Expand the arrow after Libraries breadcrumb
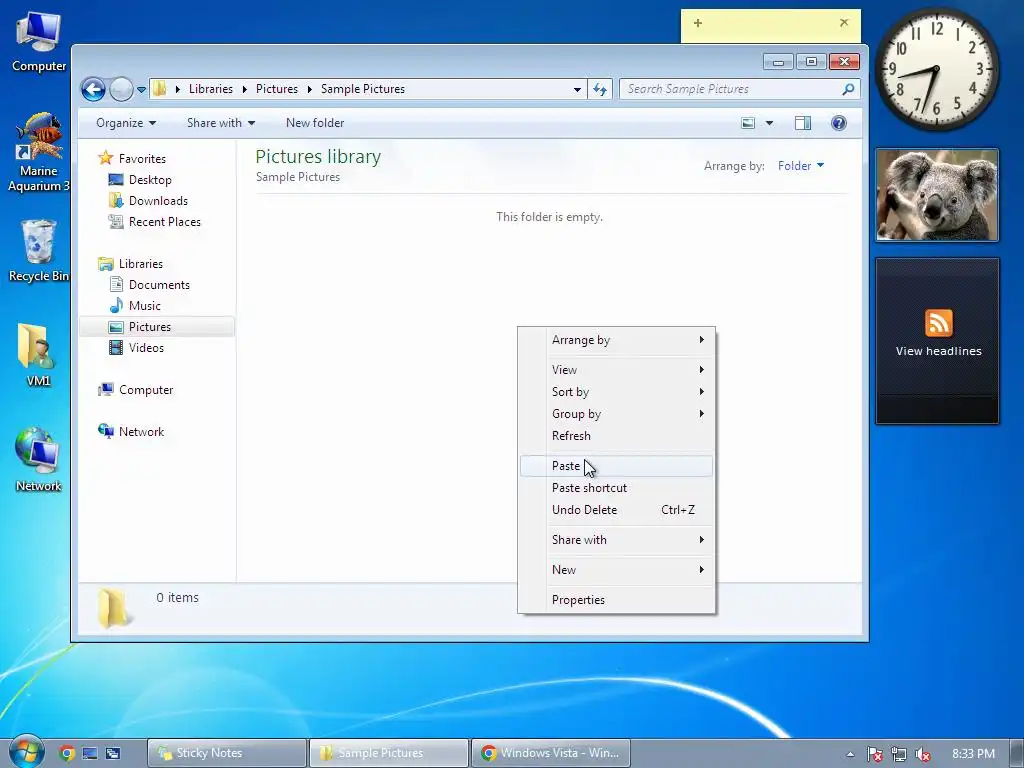 [x=244, y=89]
